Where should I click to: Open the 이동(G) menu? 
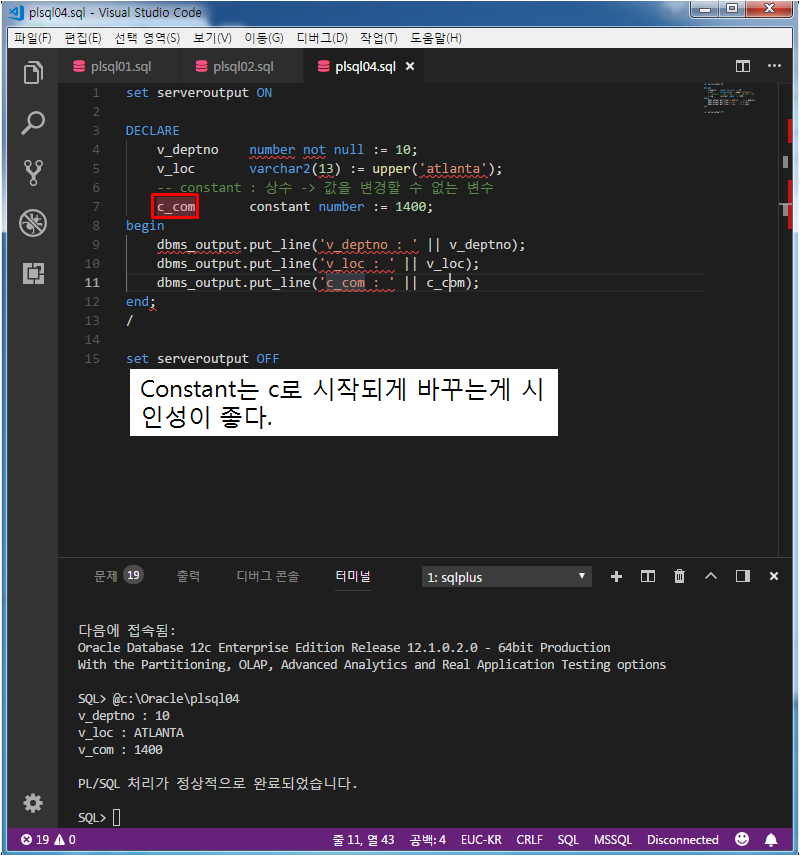[x=264, y=38]
